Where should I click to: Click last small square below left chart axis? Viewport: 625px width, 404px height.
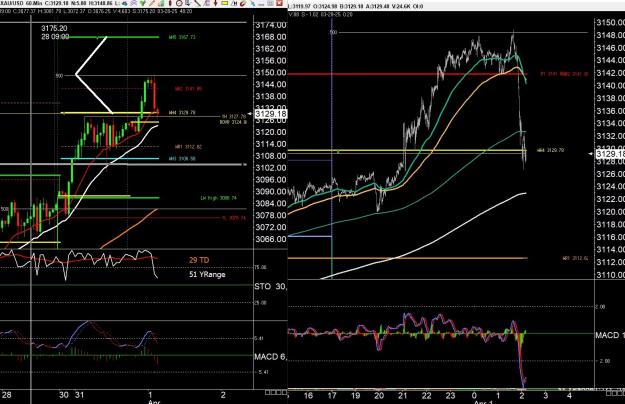[284, 392]
